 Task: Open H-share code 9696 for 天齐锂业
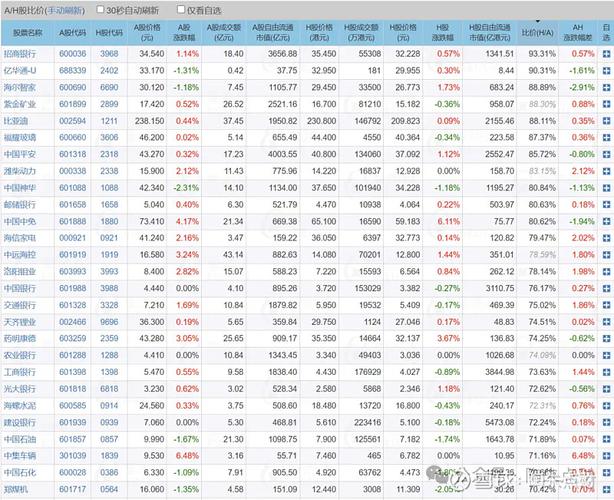(x=109, y=322)
